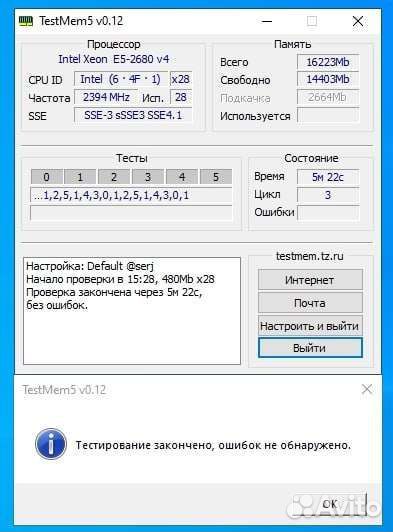Click the Свободно 14403Mb field
The height and width of the screenshot is (532, 393).
click(x=328, y=79)
